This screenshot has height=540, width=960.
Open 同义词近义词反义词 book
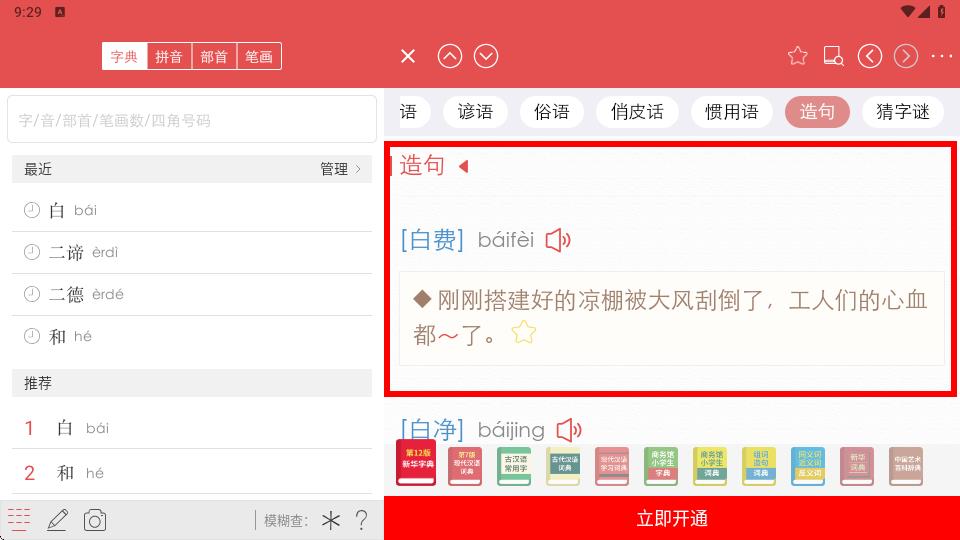click(x=808, y=467)
